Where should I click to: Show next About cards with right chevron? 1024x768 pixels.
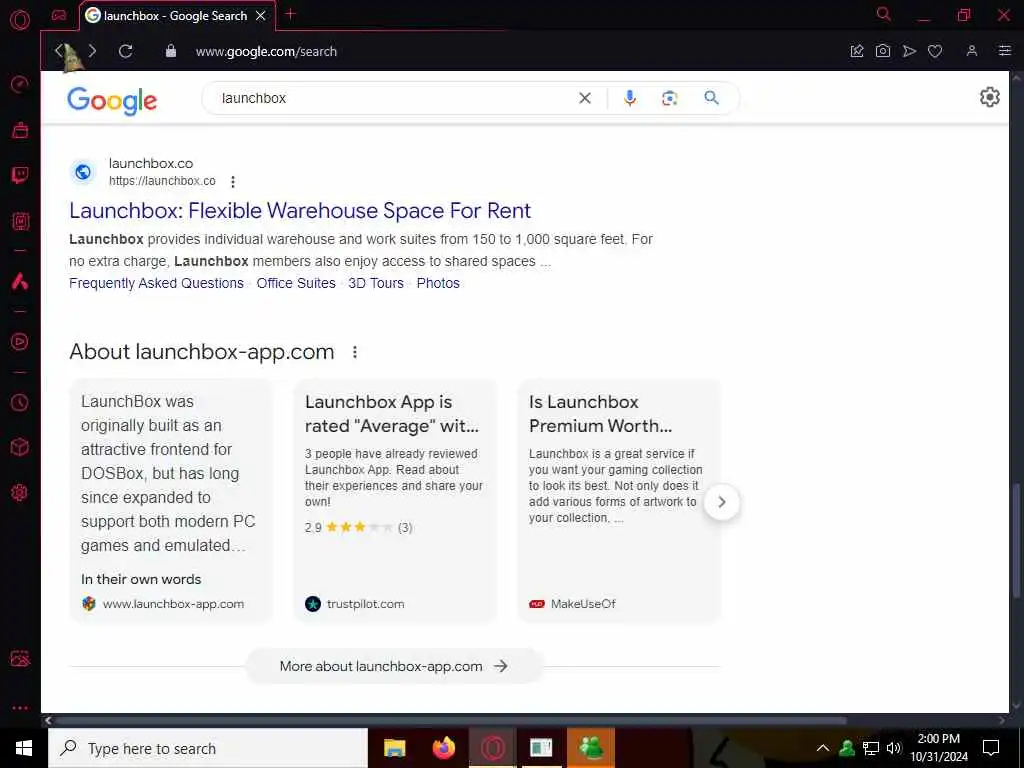(x=722, y=502)
